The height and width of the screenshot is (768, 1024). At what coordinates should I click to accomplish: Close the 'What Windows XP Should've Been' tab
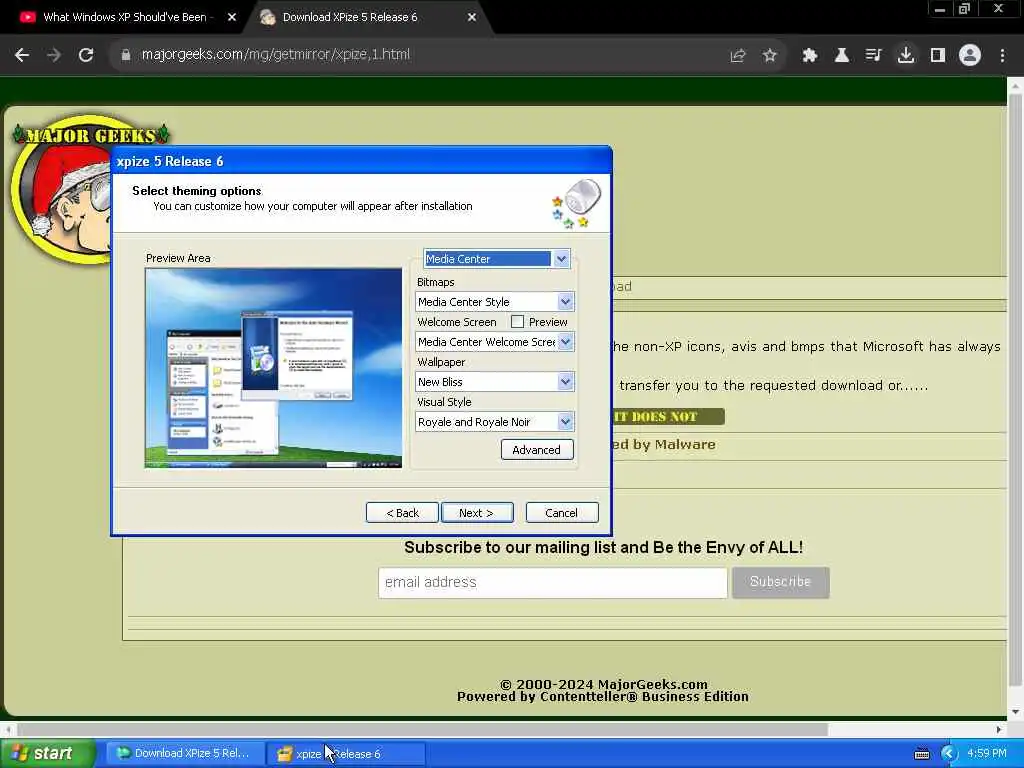(x=231, y=17)
